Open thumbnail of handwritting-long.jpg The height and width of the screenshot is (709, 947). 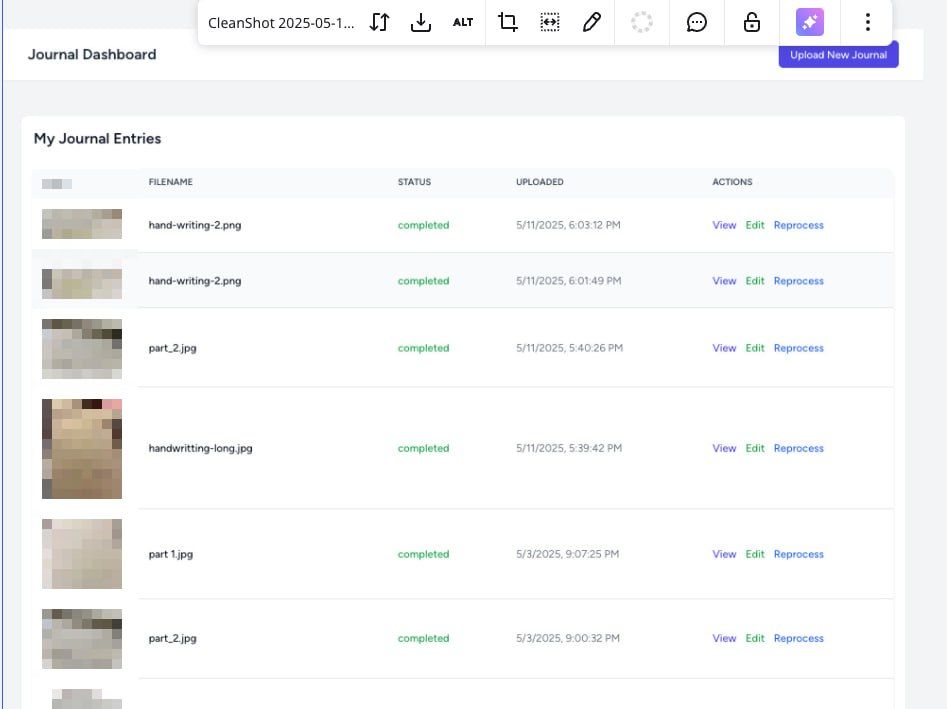pos(82,449)
